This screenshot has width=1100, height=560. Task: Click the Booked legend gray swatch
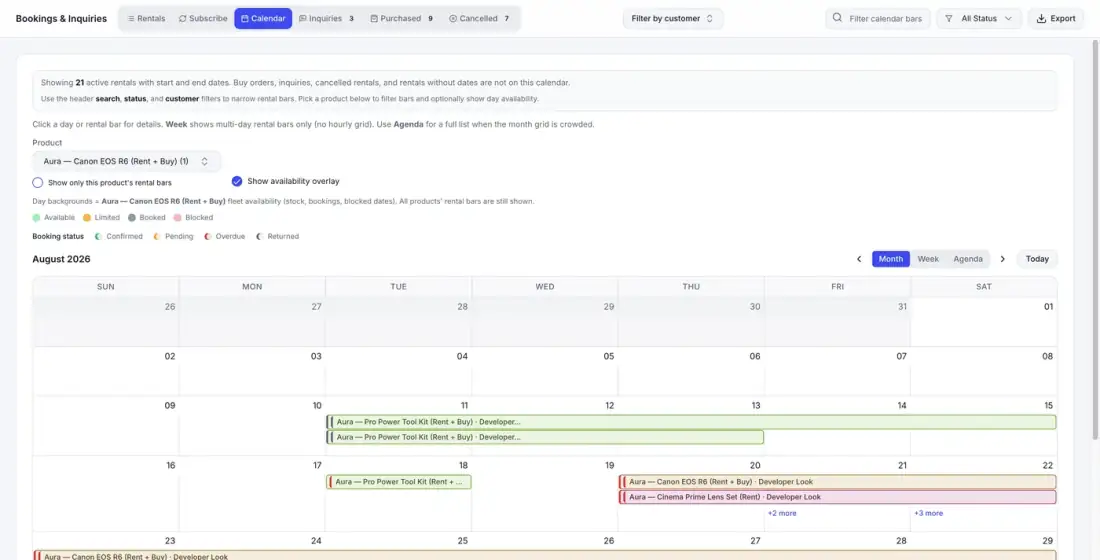coord(132,218)
